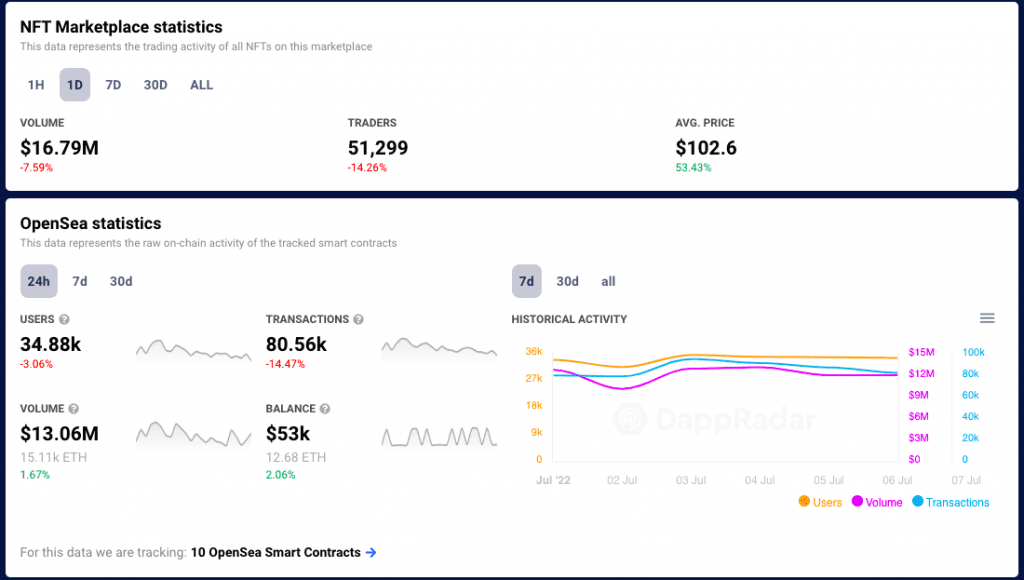Click the Balance sparkline chart

click(x=439, y=436)
